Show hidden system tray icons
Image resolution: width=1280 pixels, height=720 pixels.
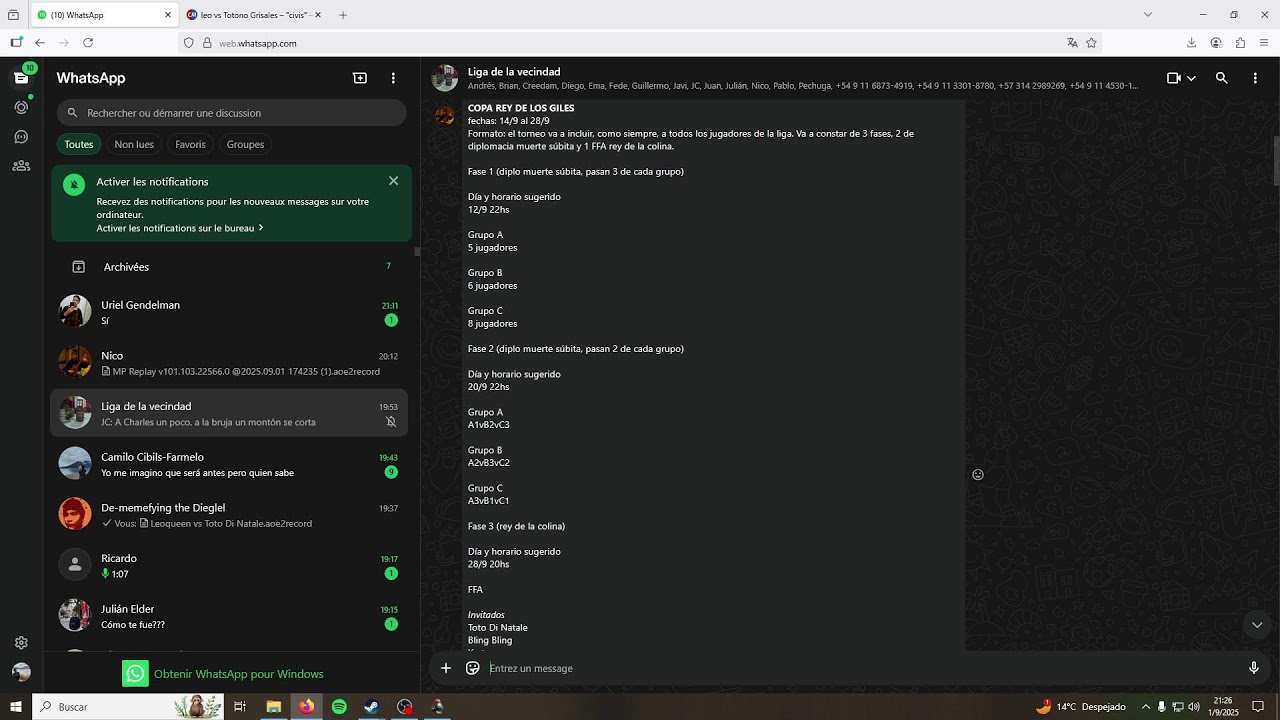(x=1146, y=707)
